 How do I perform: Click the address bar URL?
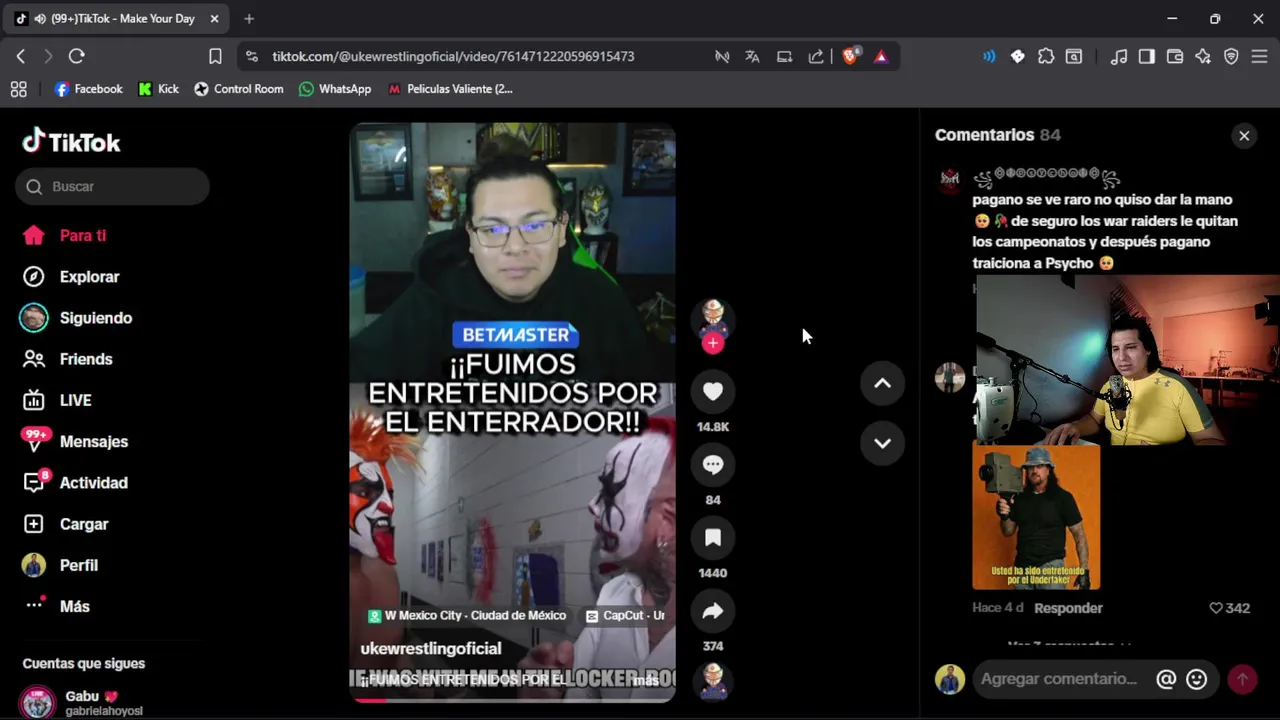(453, 56)
